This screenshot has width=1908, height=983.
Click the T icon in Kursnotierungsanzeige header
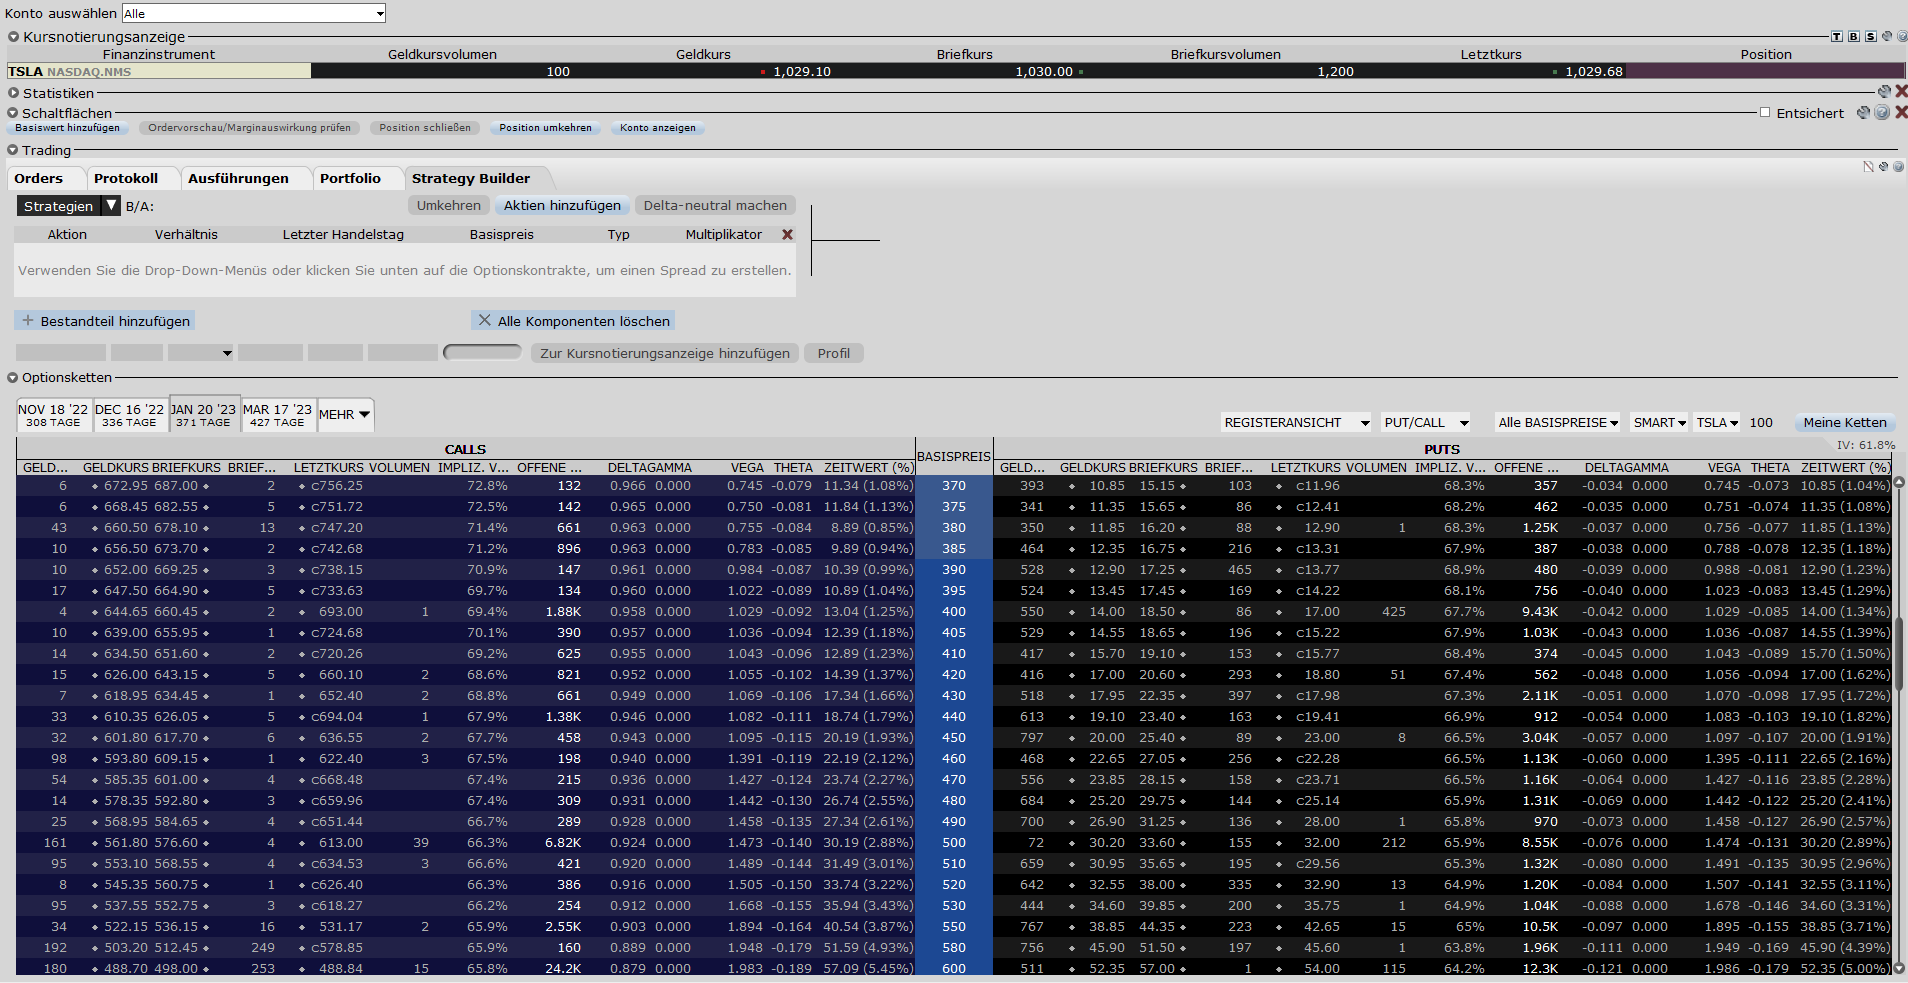pyautogui.click(x=1837, y=36)
